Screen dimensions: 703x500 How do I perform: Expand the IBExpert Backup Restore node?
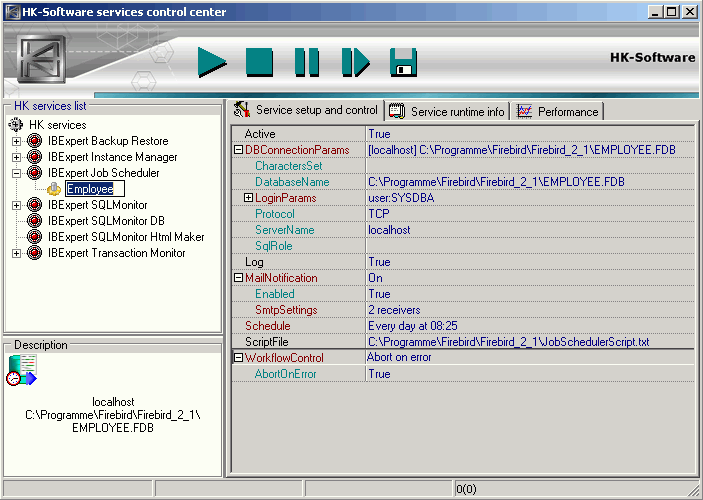tap(16, 141)
